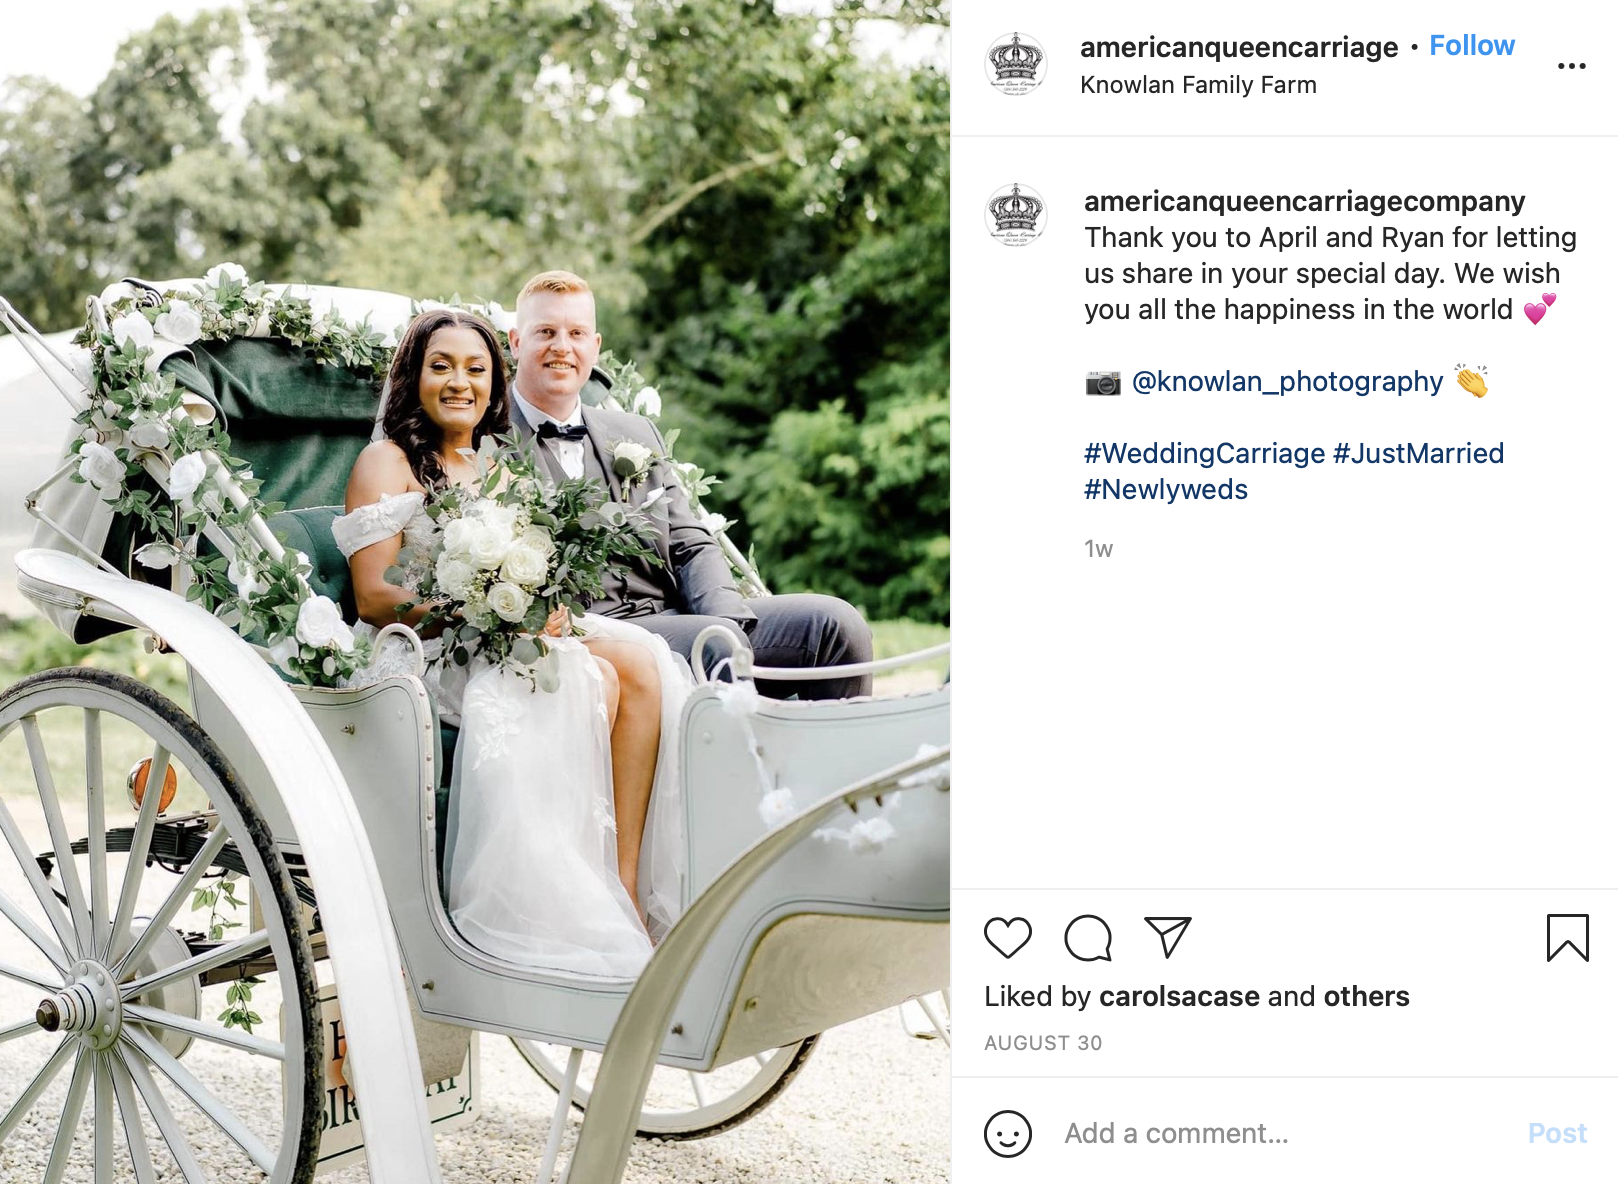Like the post with the heart icon
The image size is (1618, 1184).
pos(1007,938)
